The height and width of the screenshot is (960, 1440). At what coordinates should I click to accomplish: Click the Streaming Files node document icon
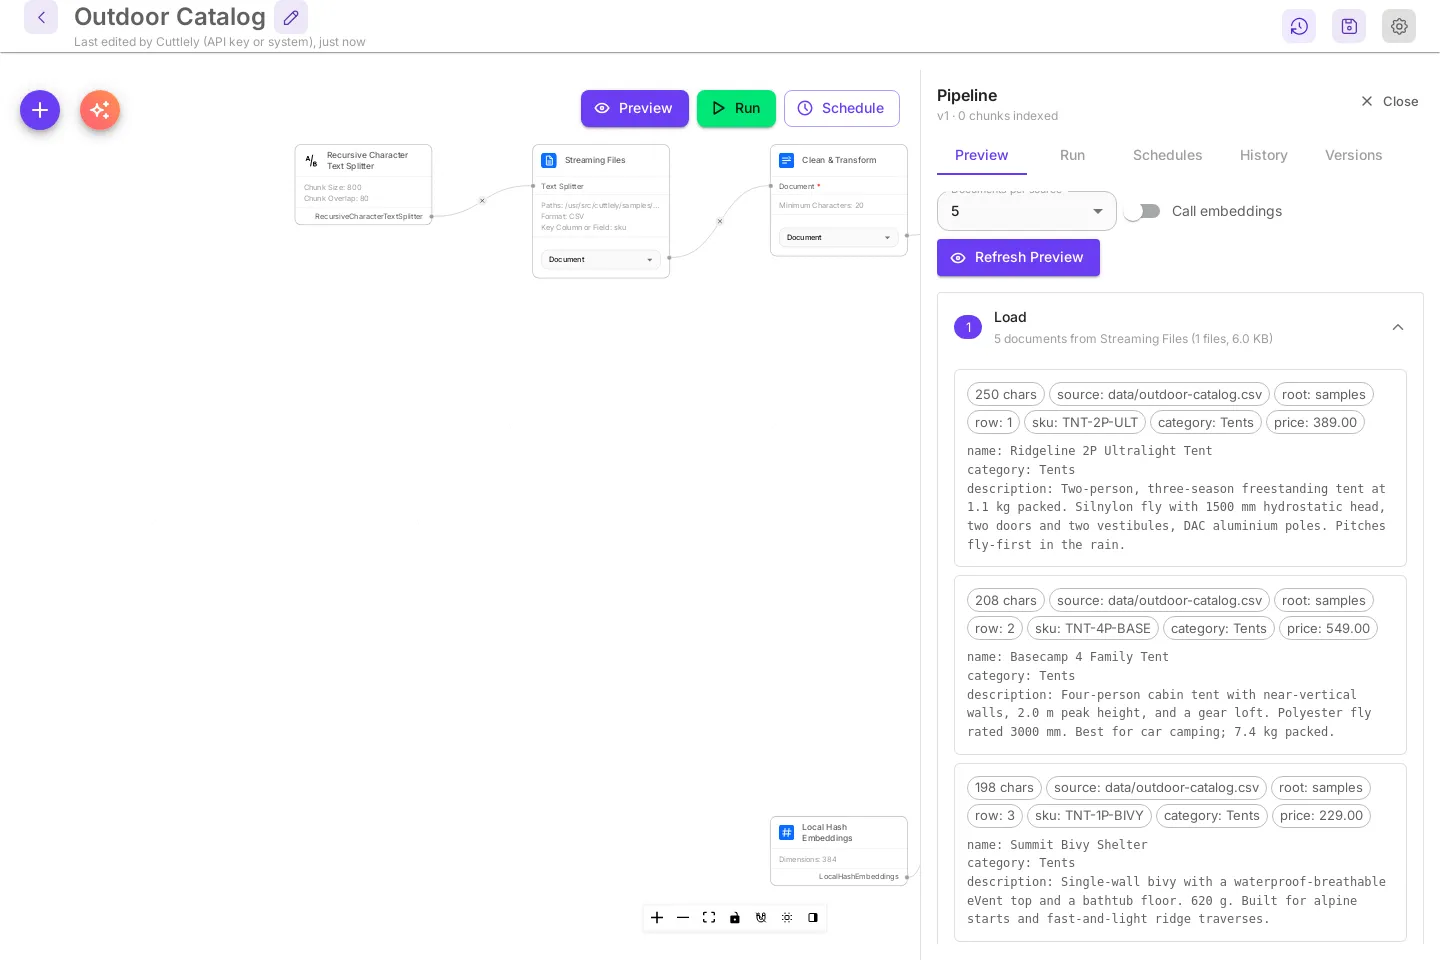click(x=549, y=160)
